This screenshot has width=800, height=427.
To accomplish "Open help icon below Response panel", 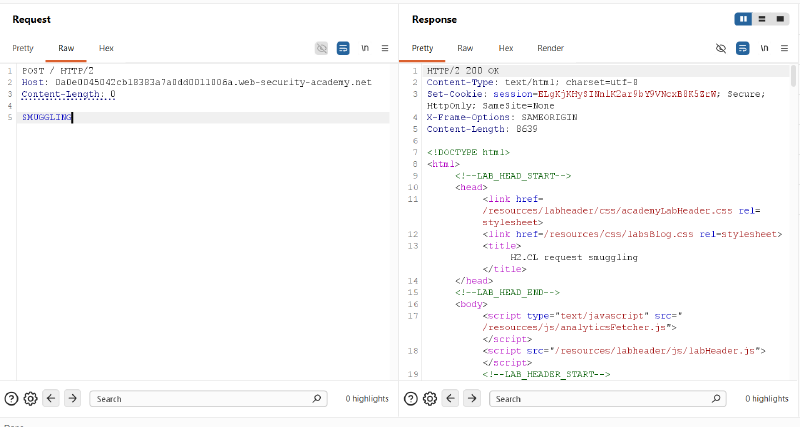I will [x=411, y=398].
